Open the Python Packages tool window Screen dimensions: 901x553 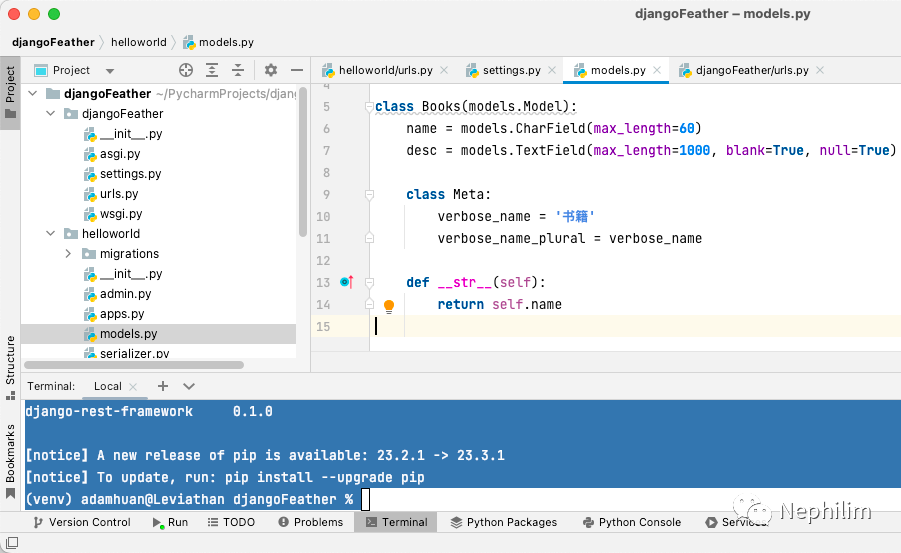(504, 522)
